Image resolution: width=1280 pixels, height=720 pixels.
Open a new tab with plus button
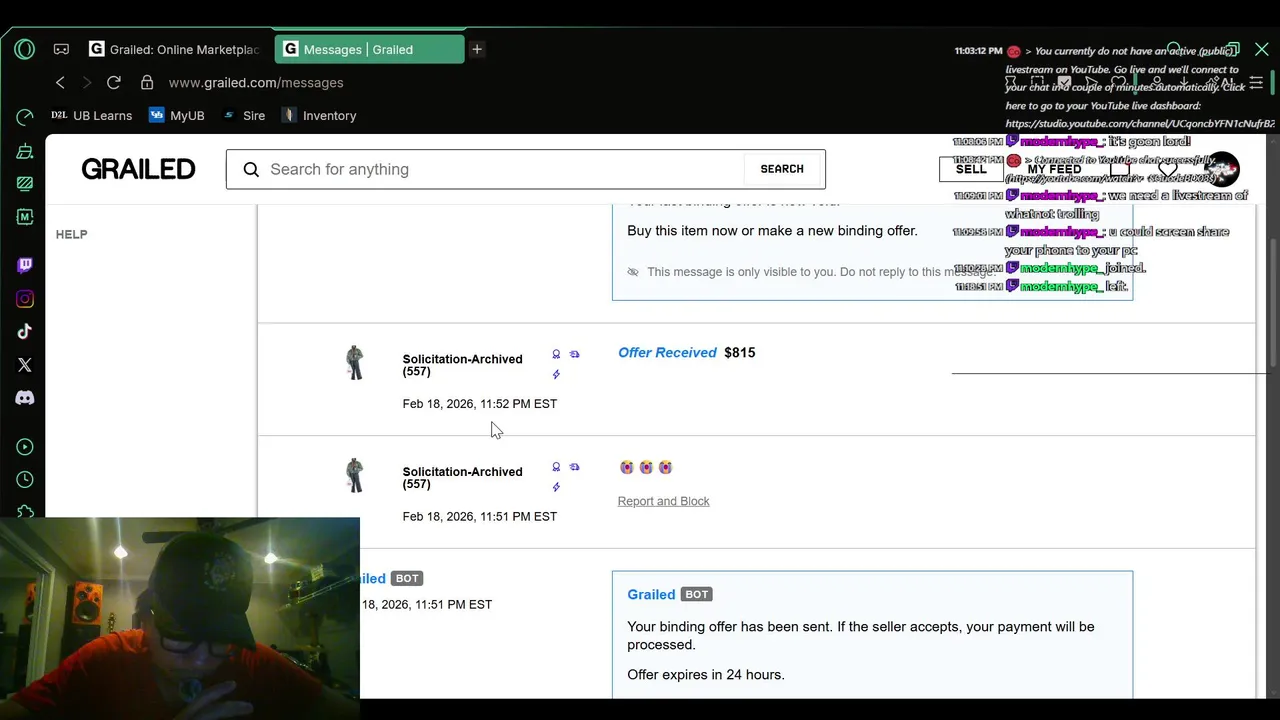coord(477,49)
